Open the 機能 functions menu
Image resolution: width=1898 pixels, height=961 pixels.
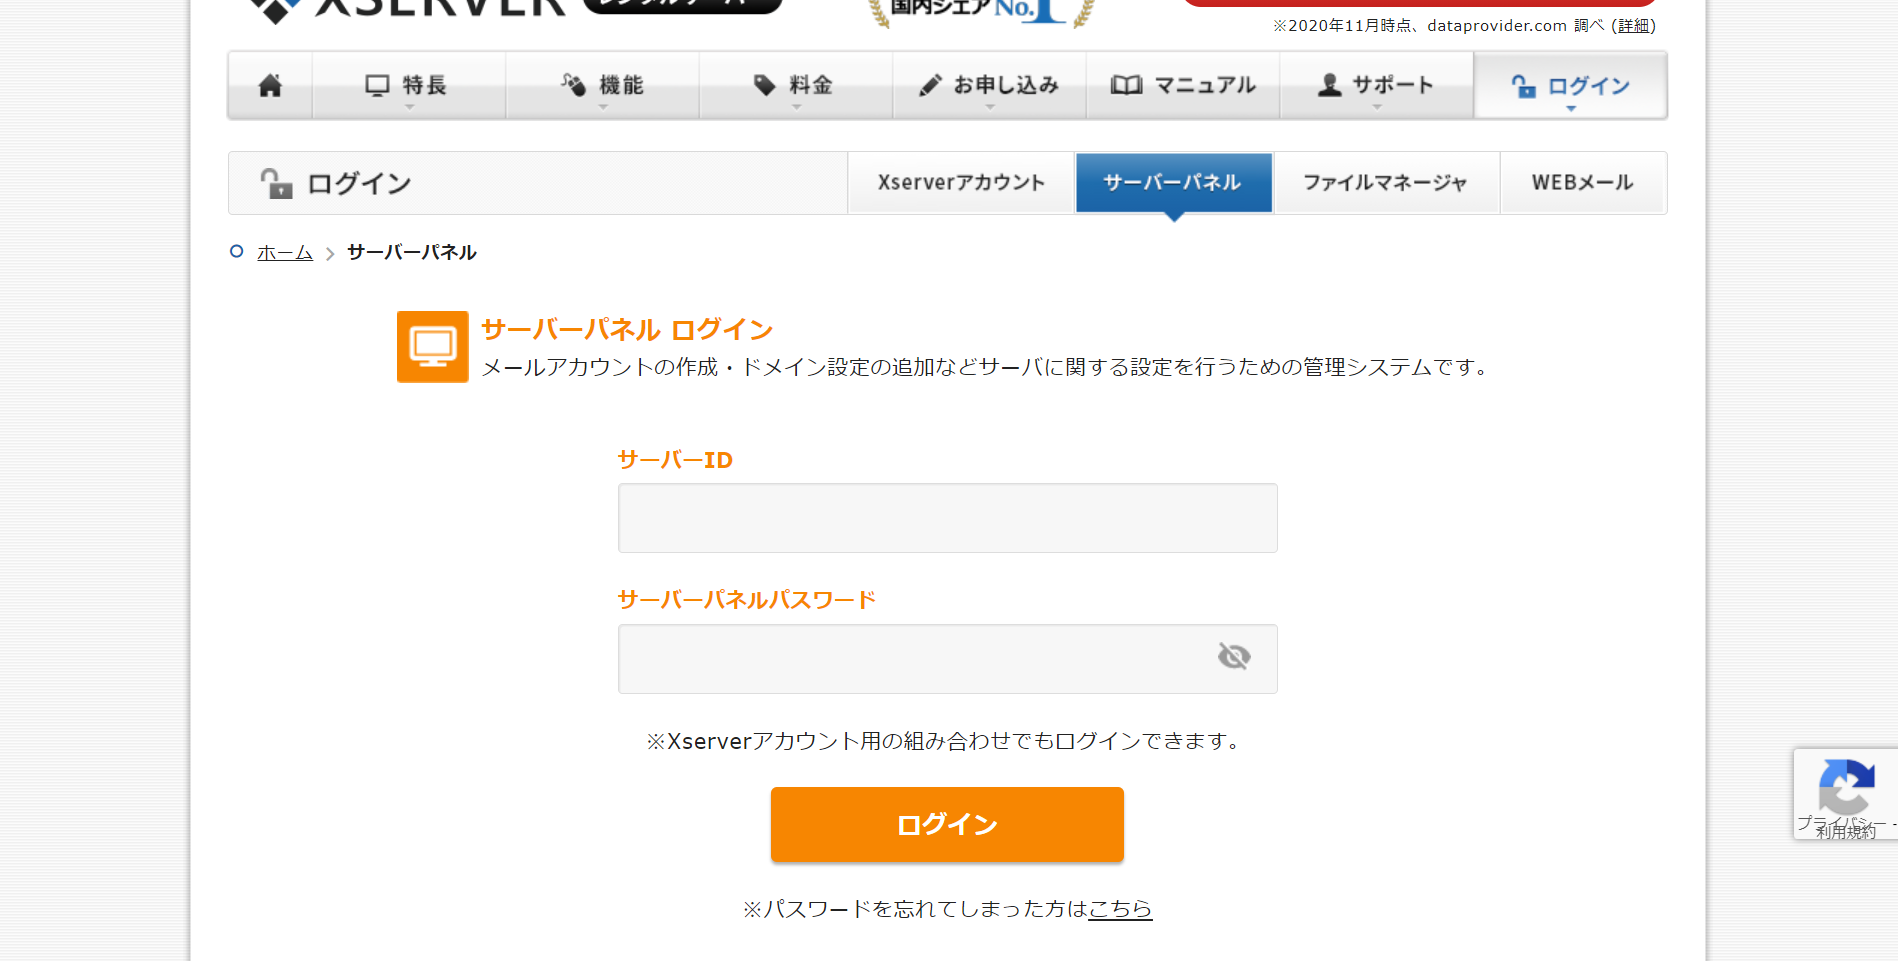click(602, 86)
